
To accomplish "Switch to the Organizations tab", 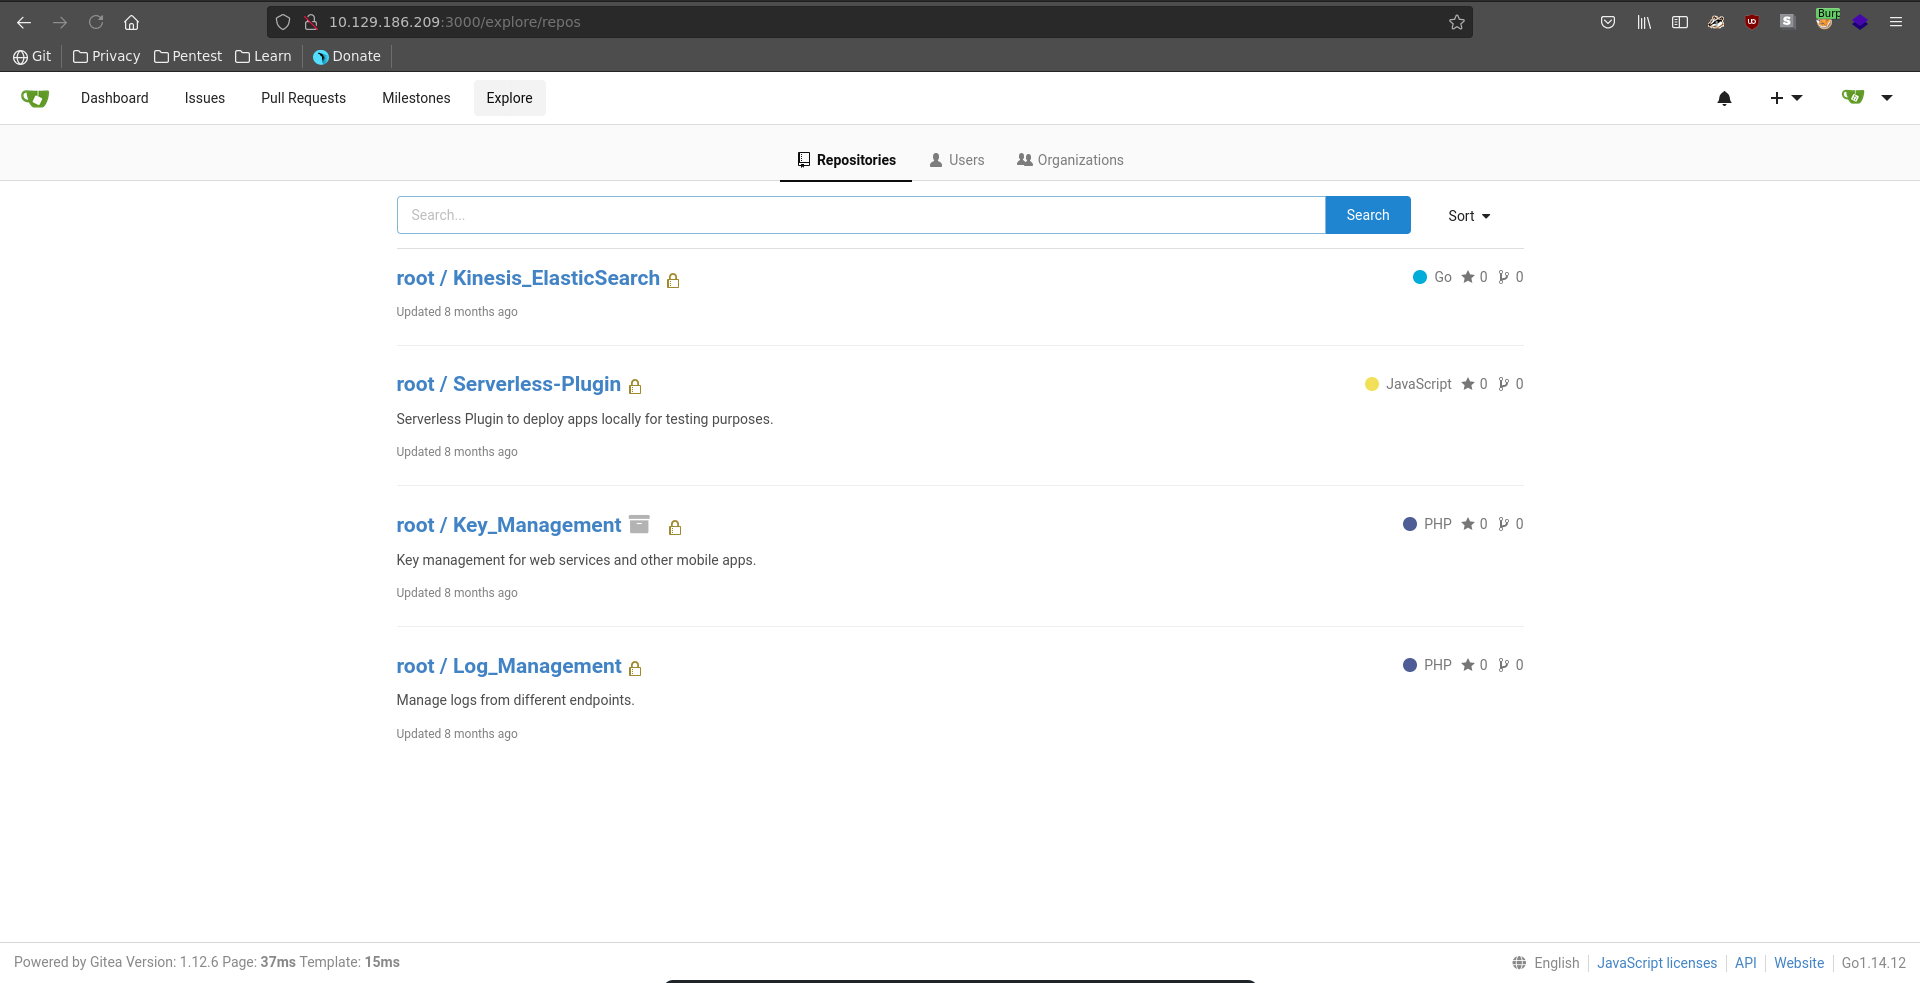I will [x=1070, y=160].
